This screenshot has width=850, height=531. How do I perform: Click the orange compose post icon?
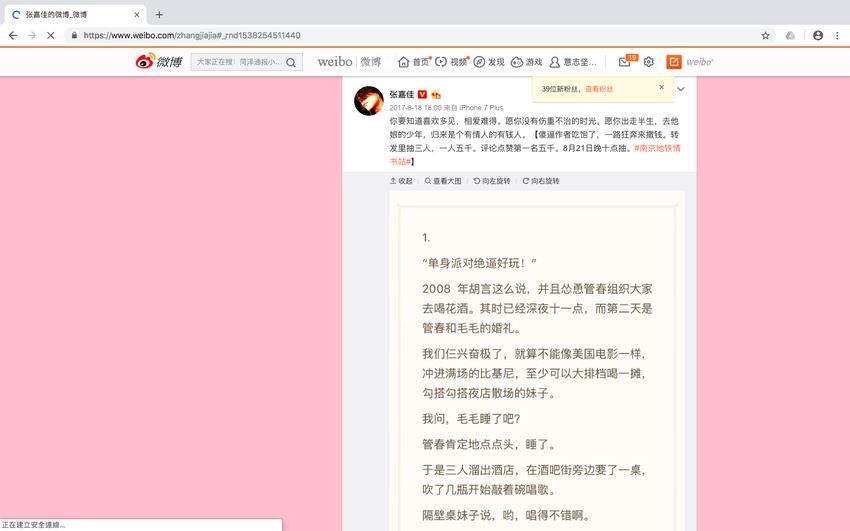click(674, 62)
